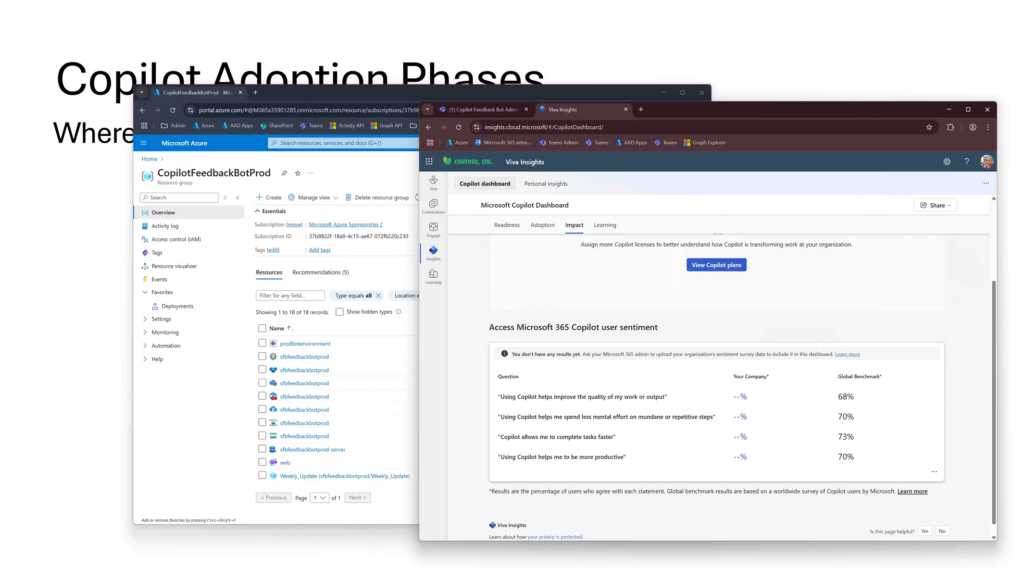Open the prodbotenvironment resource link
Image resolution: width=1024 pixels, height=568 pixels.
(x=305, y=343)
